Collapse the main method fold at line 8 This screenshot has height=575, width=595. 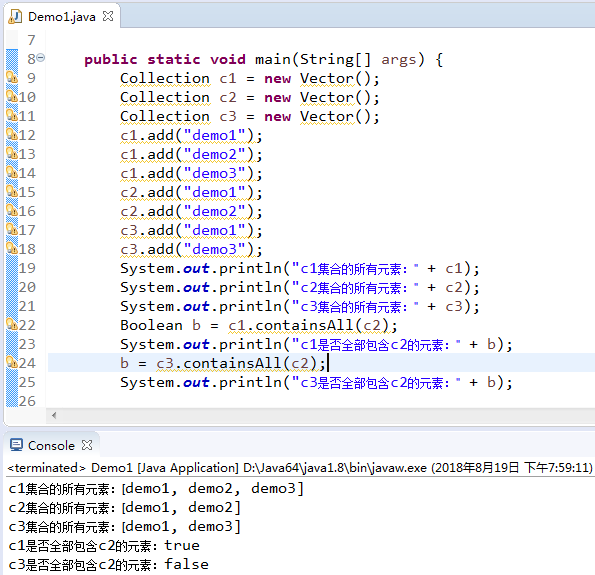point(41,58)
